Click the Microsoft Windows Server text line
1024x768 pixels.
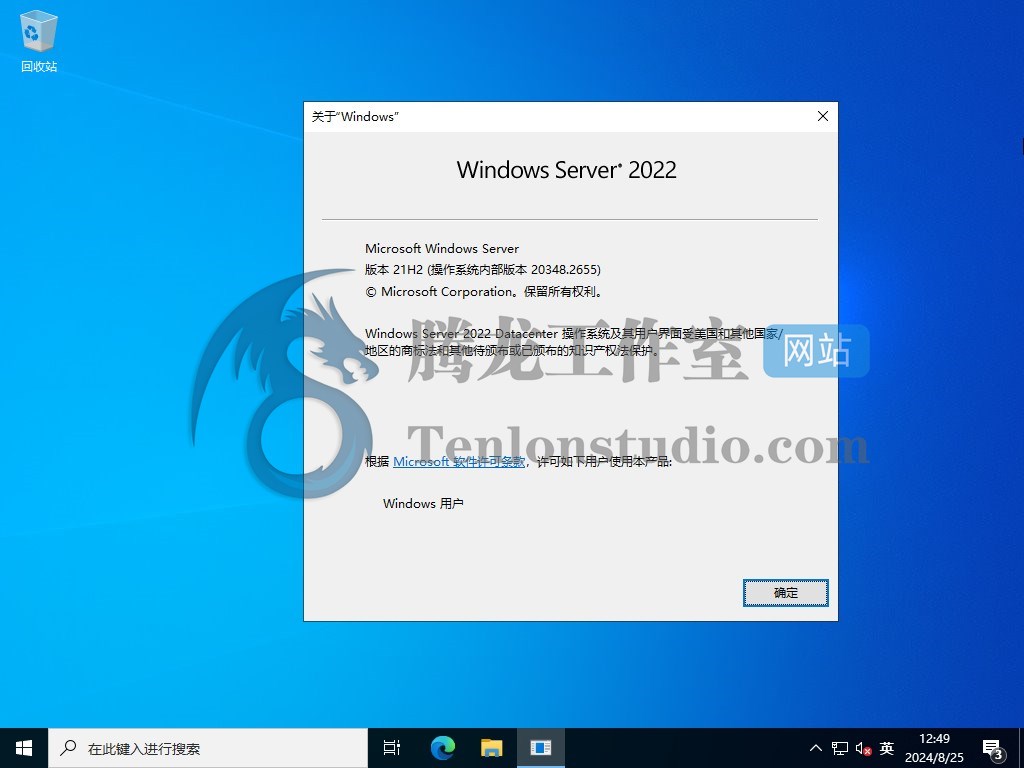coord(441,248)
